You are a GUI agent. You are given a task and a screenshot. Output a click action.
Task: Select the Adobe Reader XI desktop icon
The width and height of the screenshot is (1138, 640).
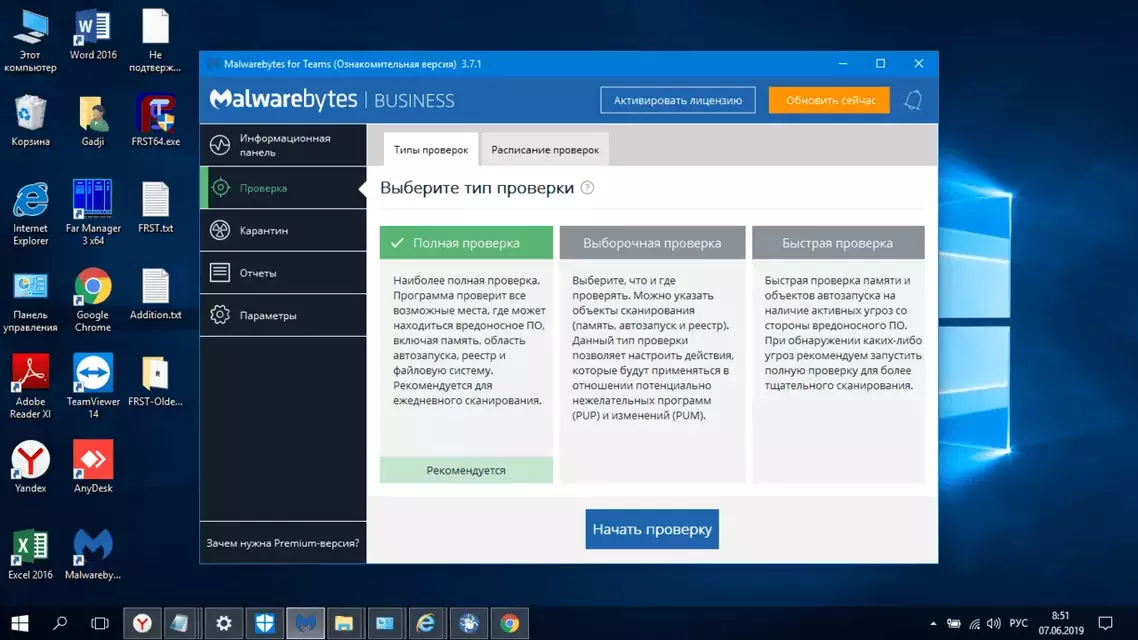point(30,387)
